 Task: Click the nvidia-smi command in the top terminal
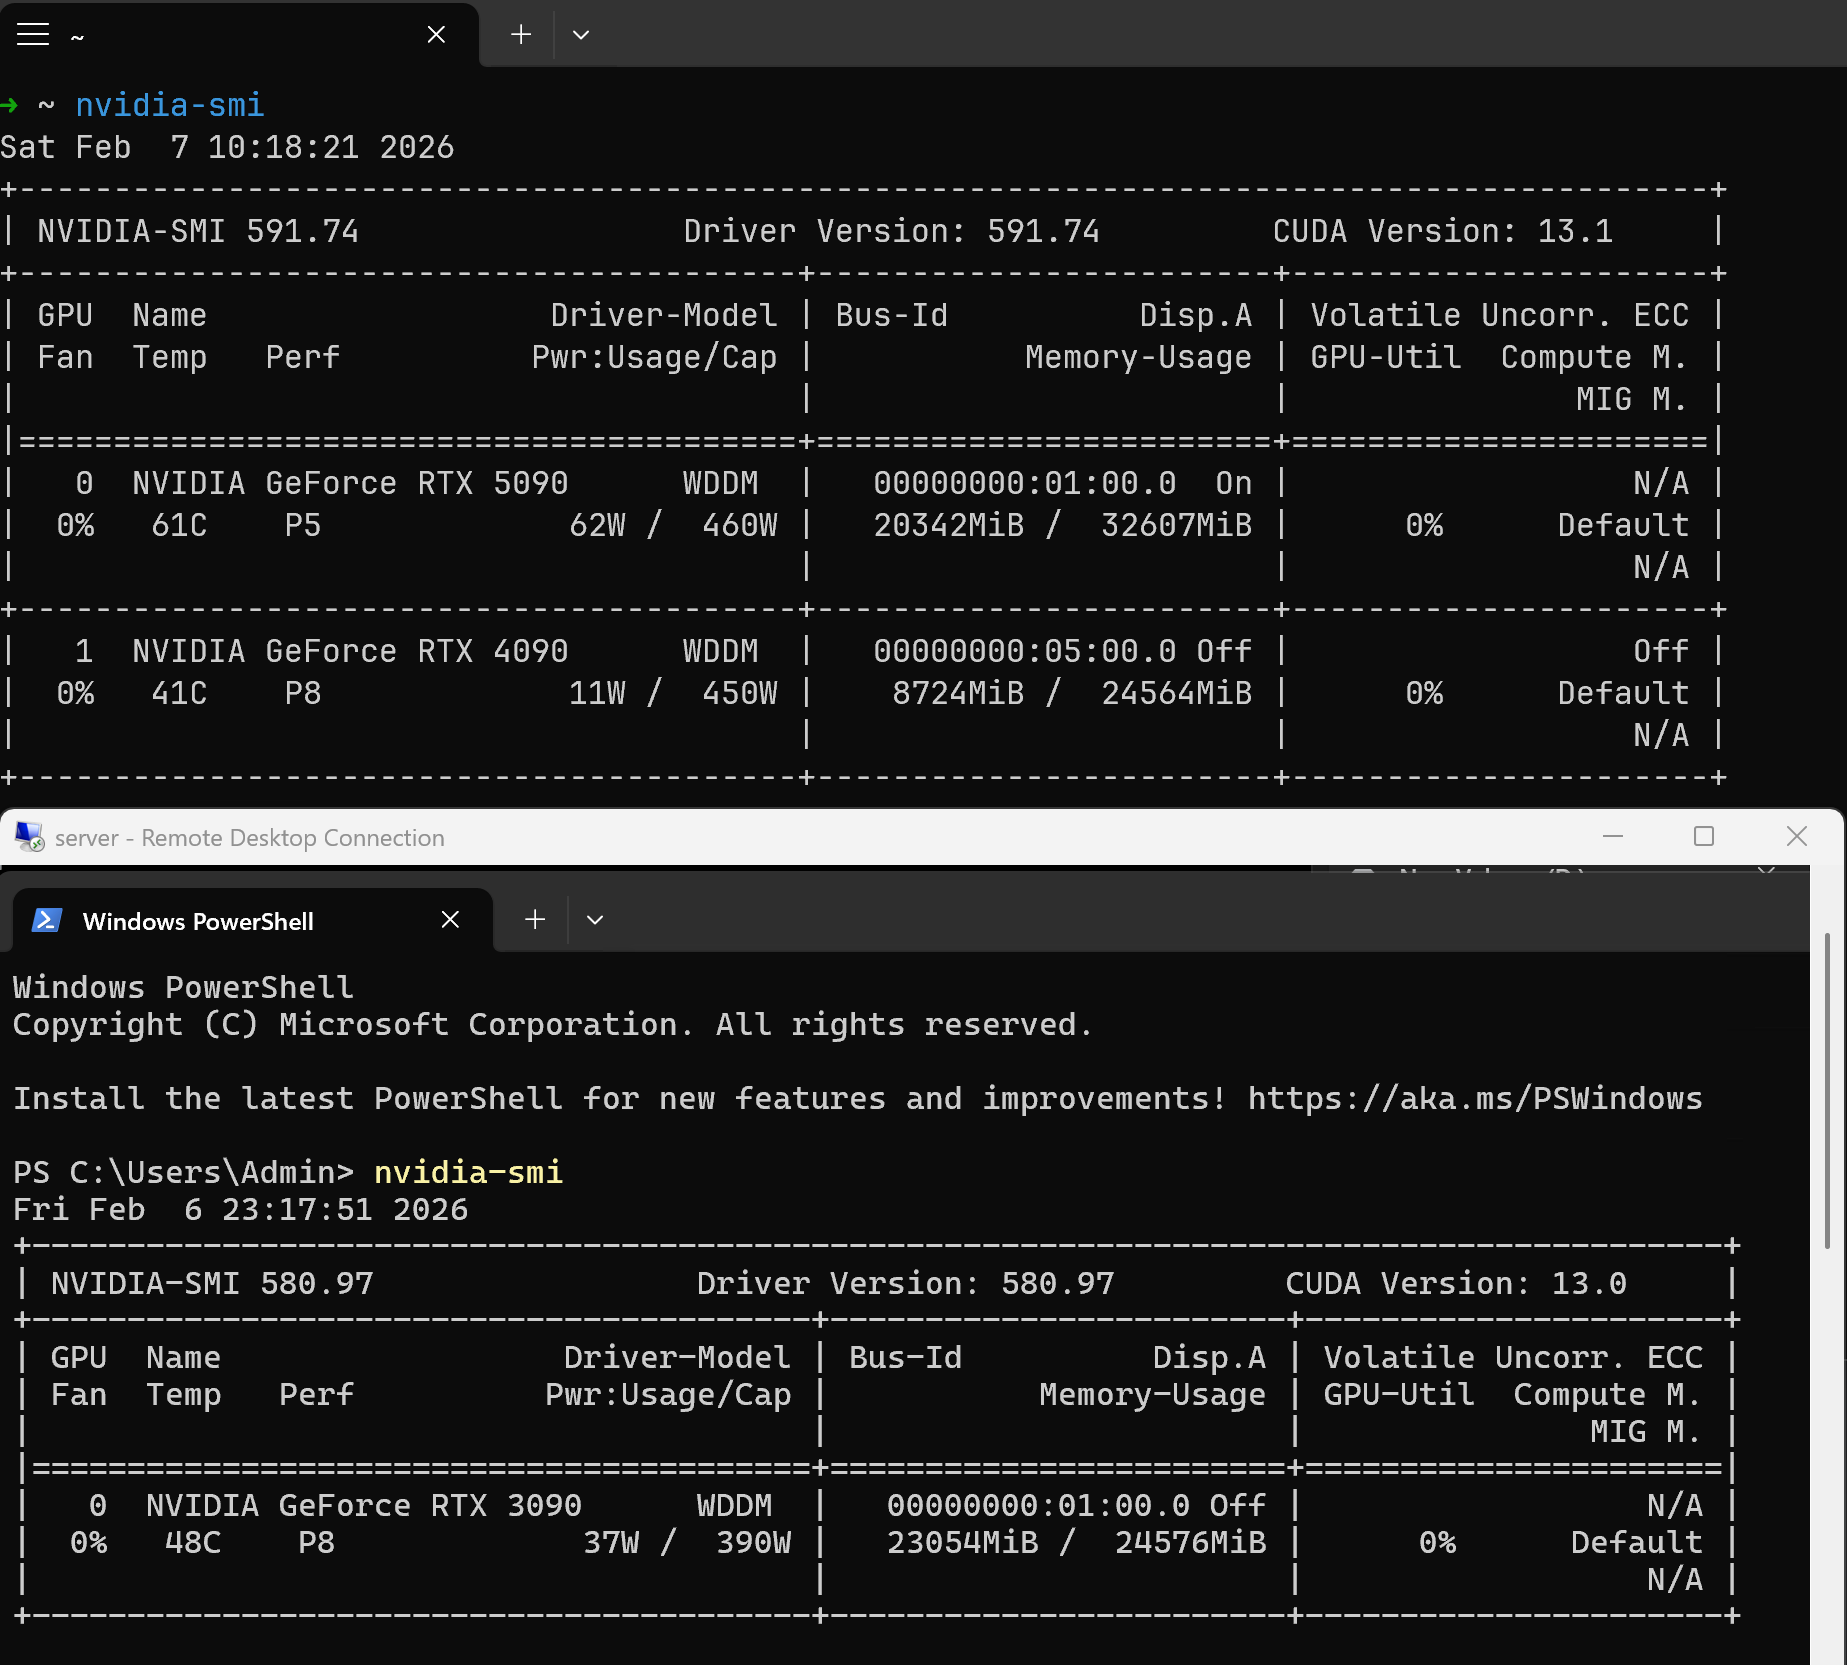[170, 106]
